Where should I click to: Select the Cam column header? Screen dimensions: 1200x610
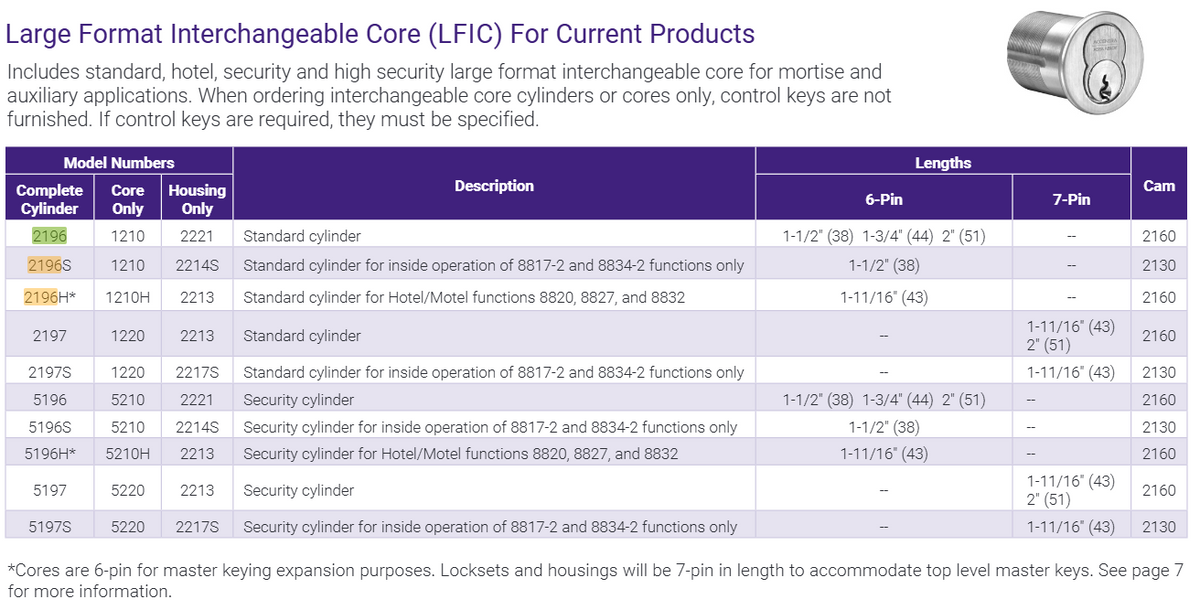1159,186
